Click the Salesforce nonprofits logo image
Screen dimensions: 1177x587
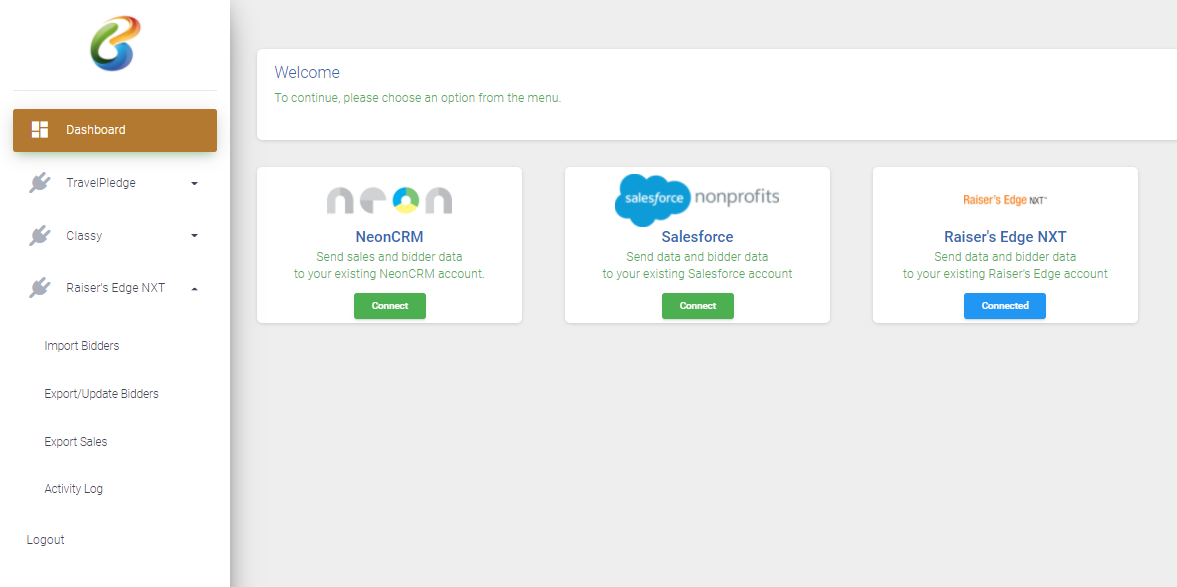(697, 200)
